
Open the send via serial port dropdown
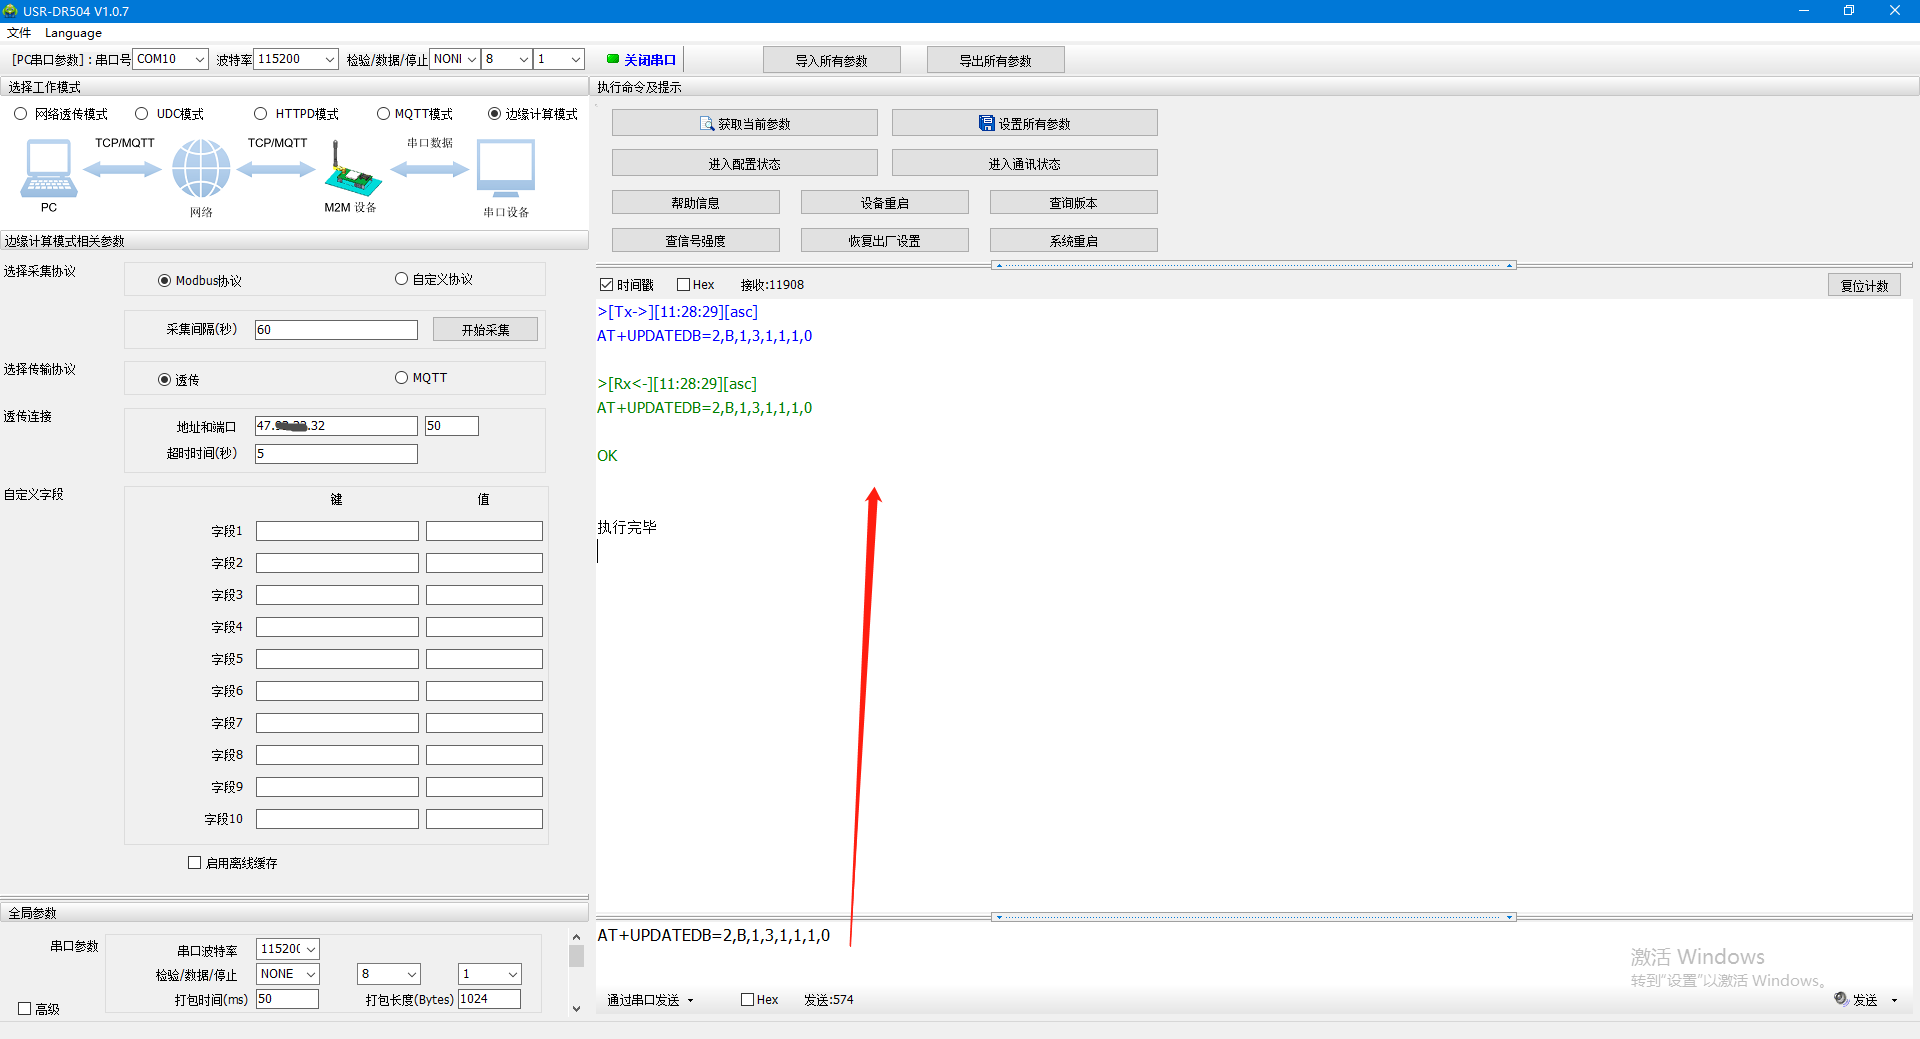click(x=690, y=1000)
